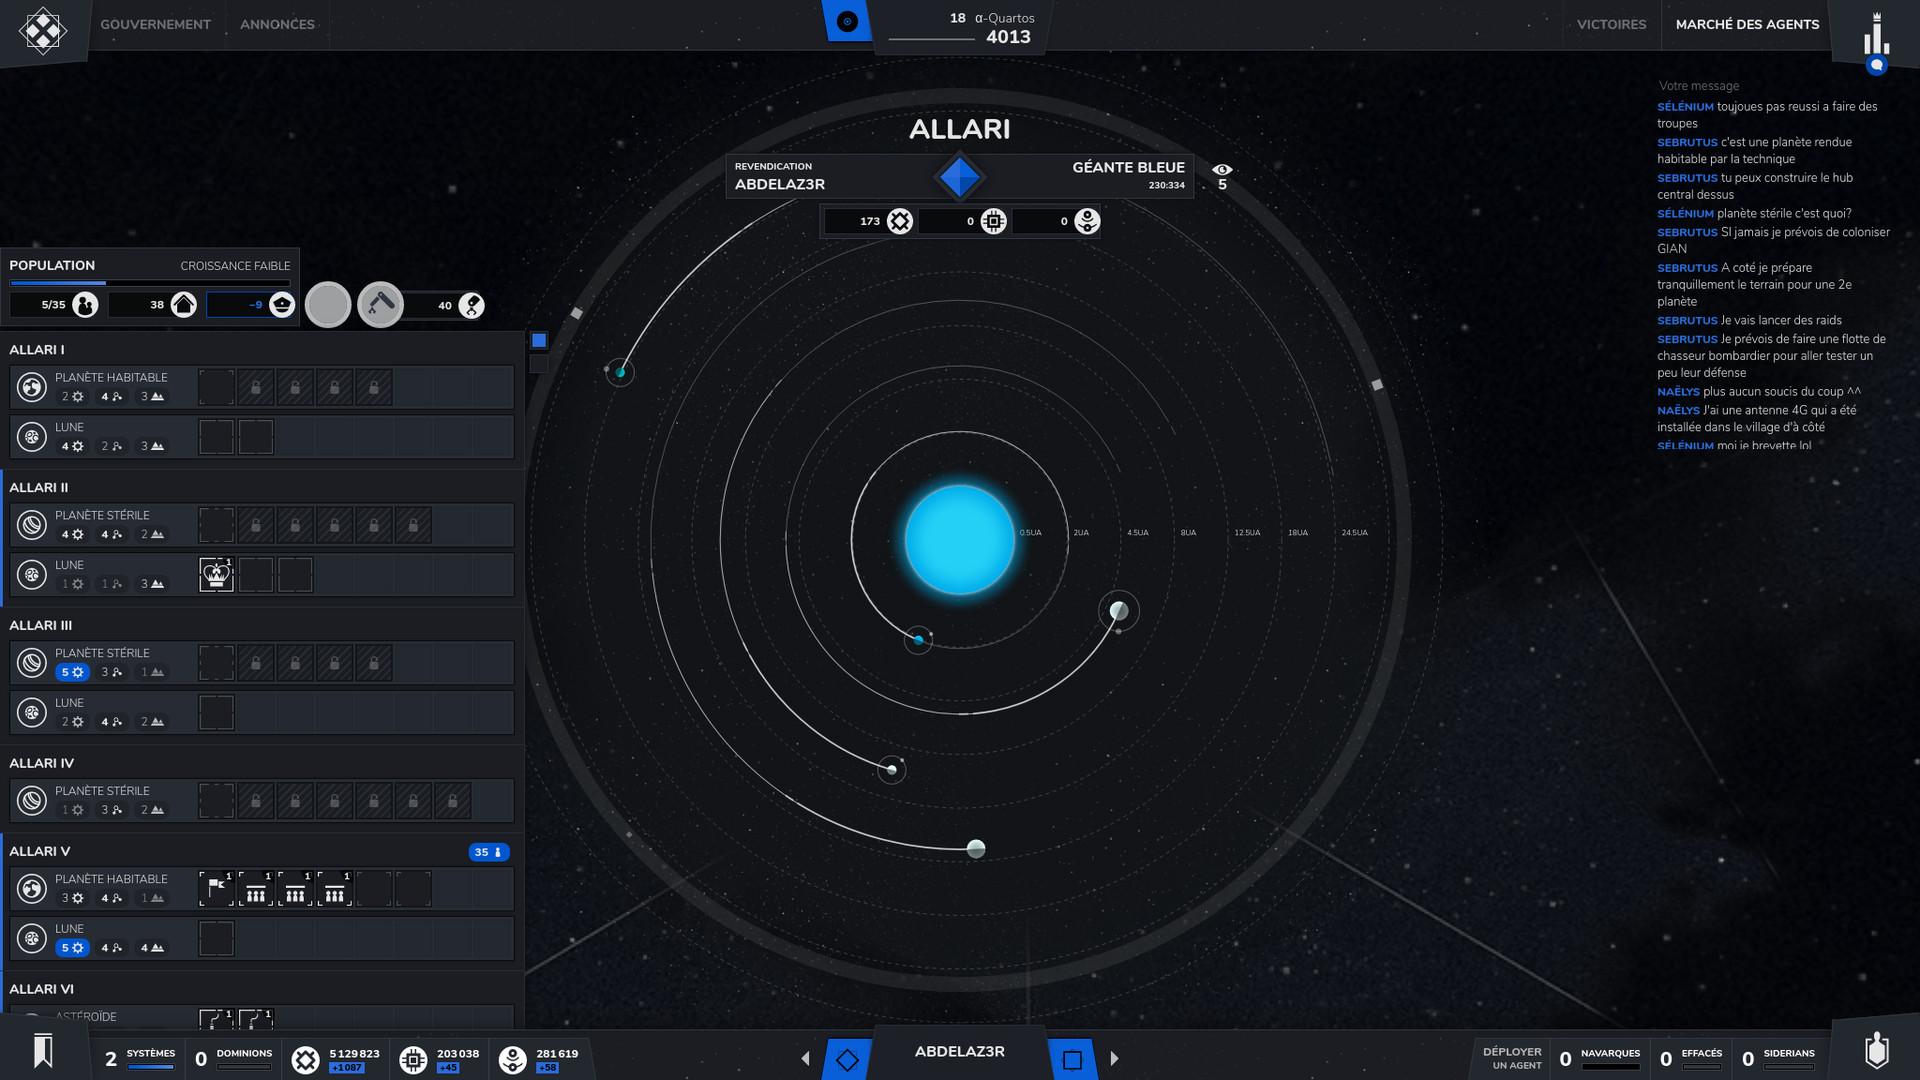Click Déployer un agent button
This screenshot has width=1920, height=1080.
[x=1511, y=1058]
